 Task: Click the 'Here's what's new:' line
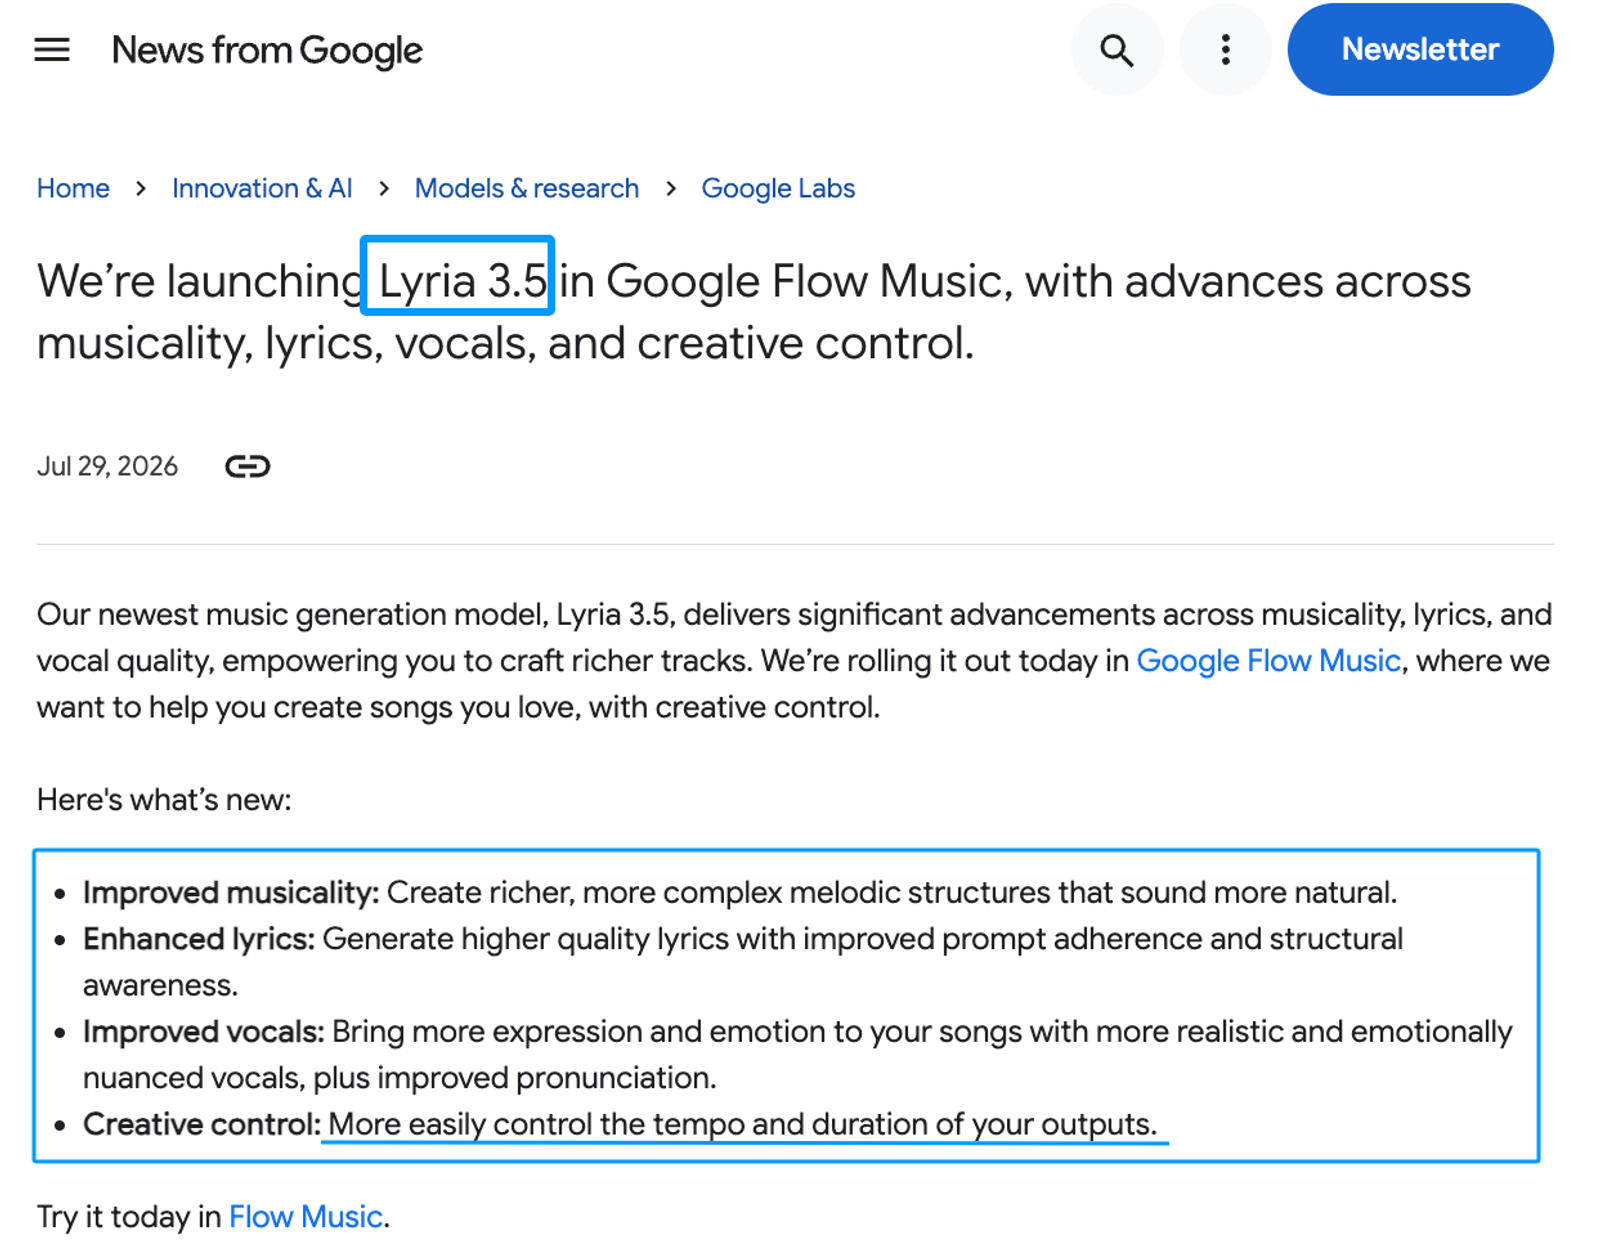pos(164,800)
